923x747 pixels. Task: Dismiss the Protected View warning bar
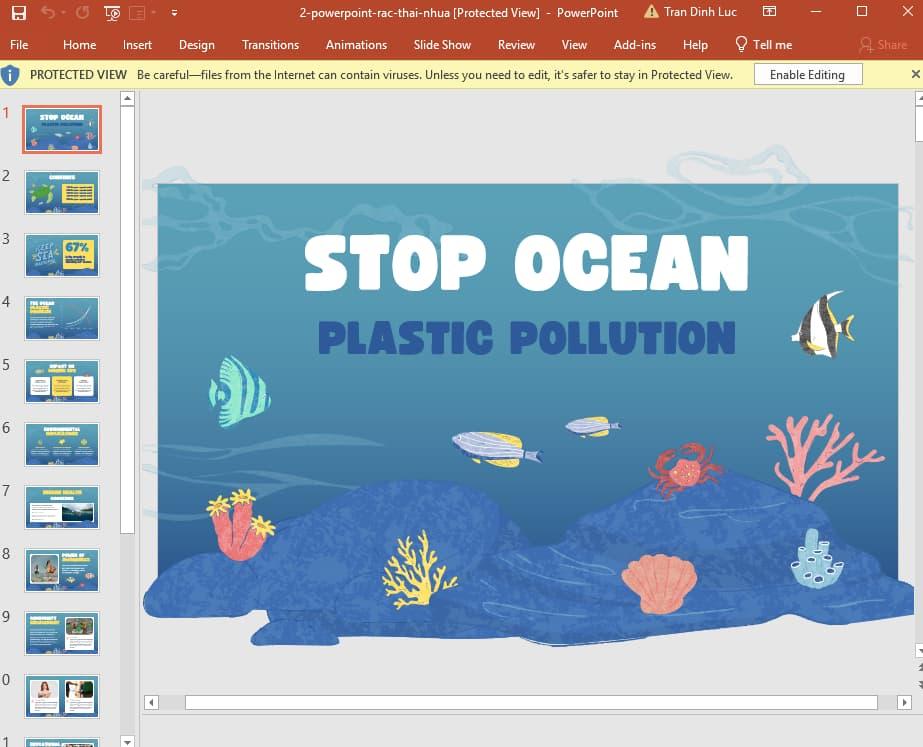(915, 74)
